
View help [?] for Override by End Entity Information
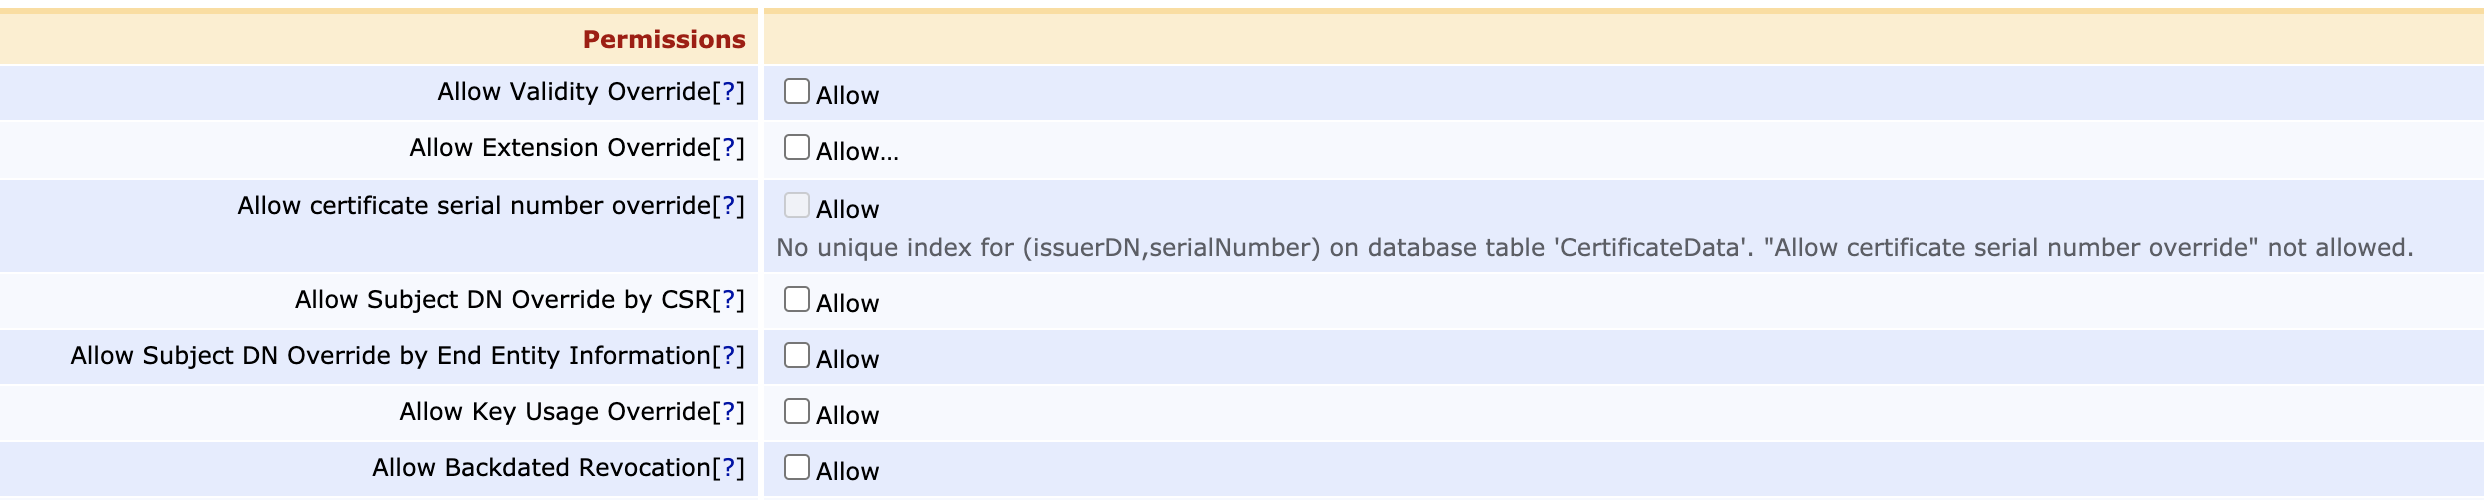728,355
